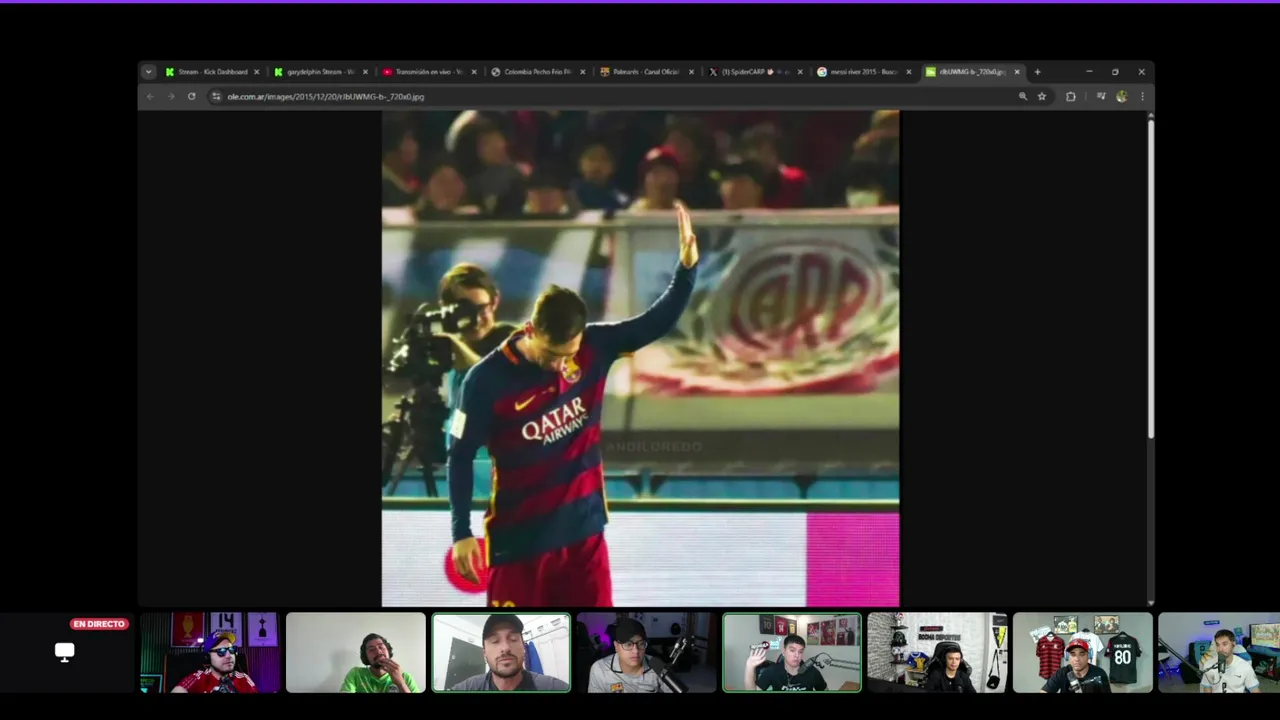Close the Transmisión en vivo tab
The width and height of the screenshot is (1280, 720).
(x=474, y=72)
